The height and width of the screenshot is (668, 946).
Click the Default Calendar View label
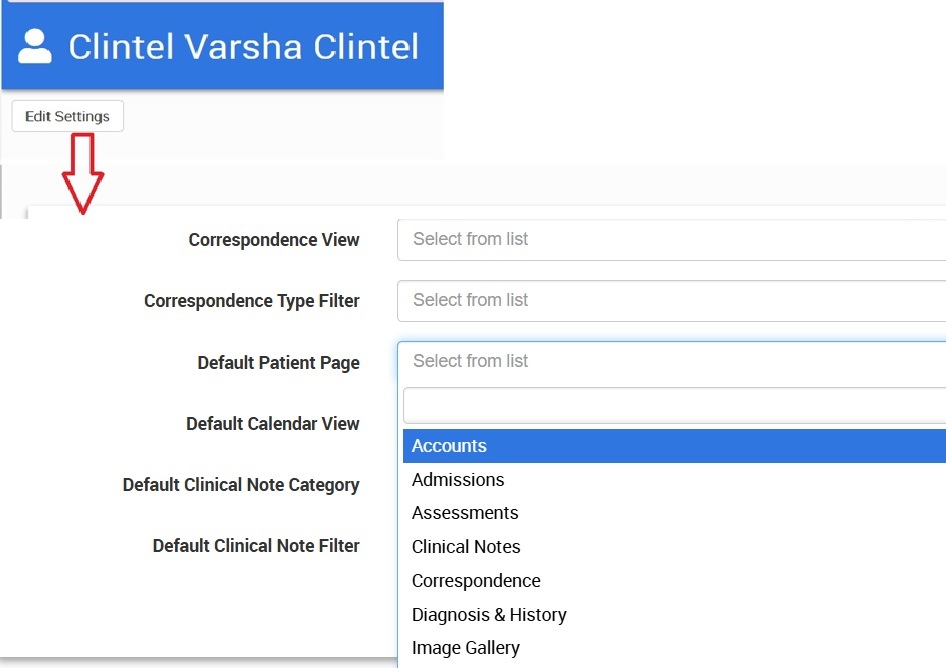pyautogui.click(x=273, y=424)
